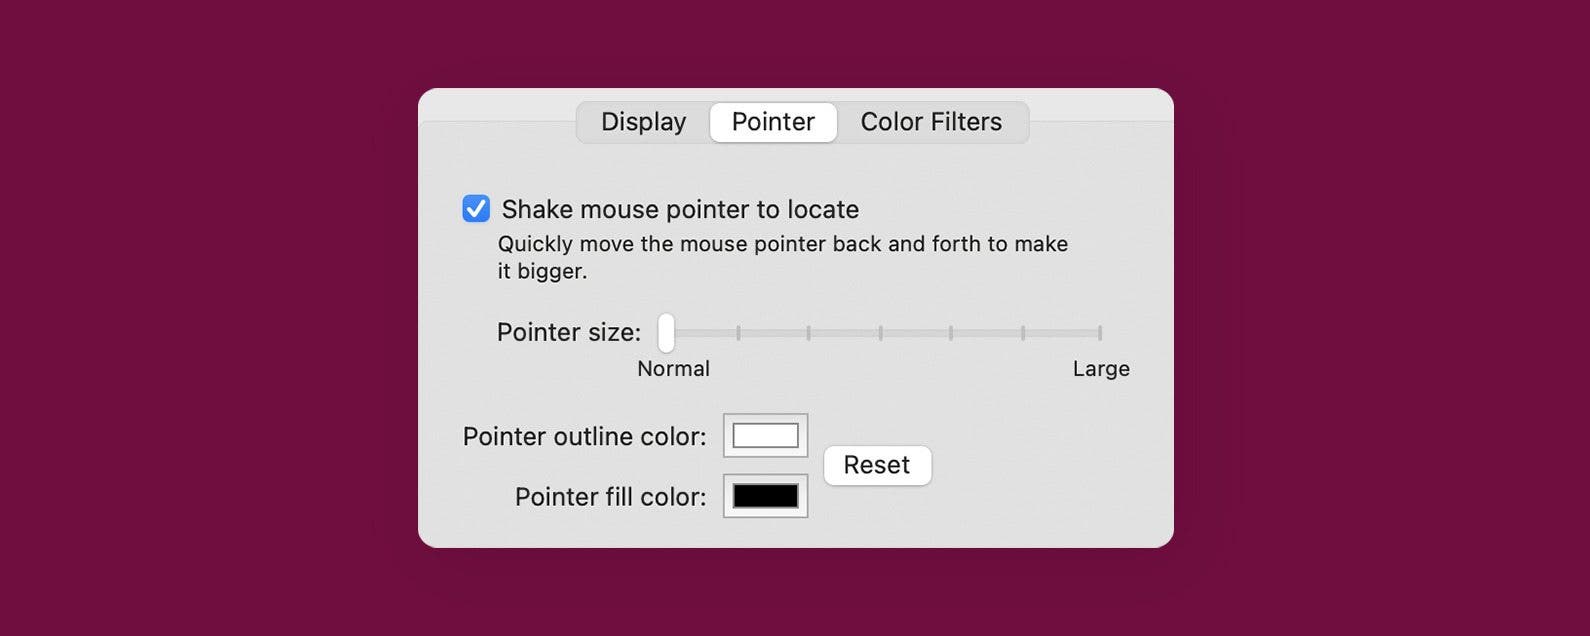1590x636 pixels.
Task: Click the 'Pointer outline color:' label text
Action: tap(584, 436)
